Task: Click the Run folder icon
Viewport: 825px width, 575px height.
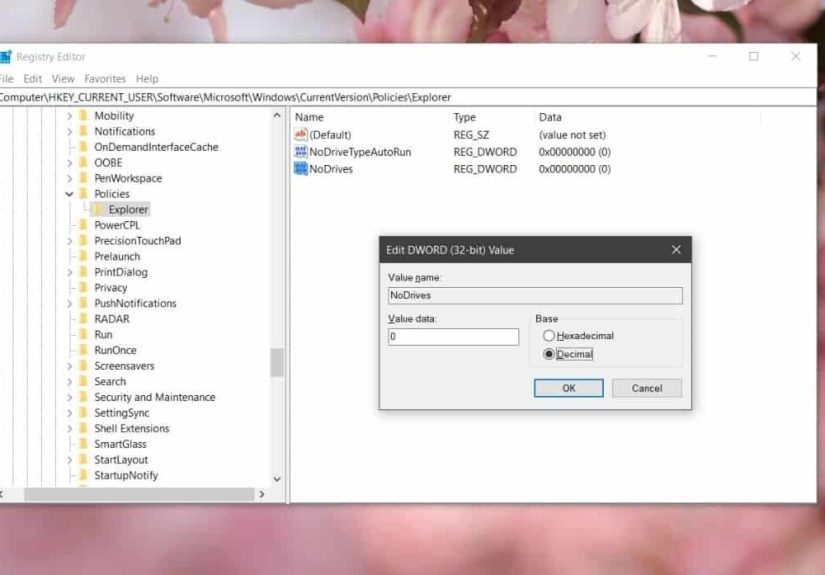Action: coord(83,335)
